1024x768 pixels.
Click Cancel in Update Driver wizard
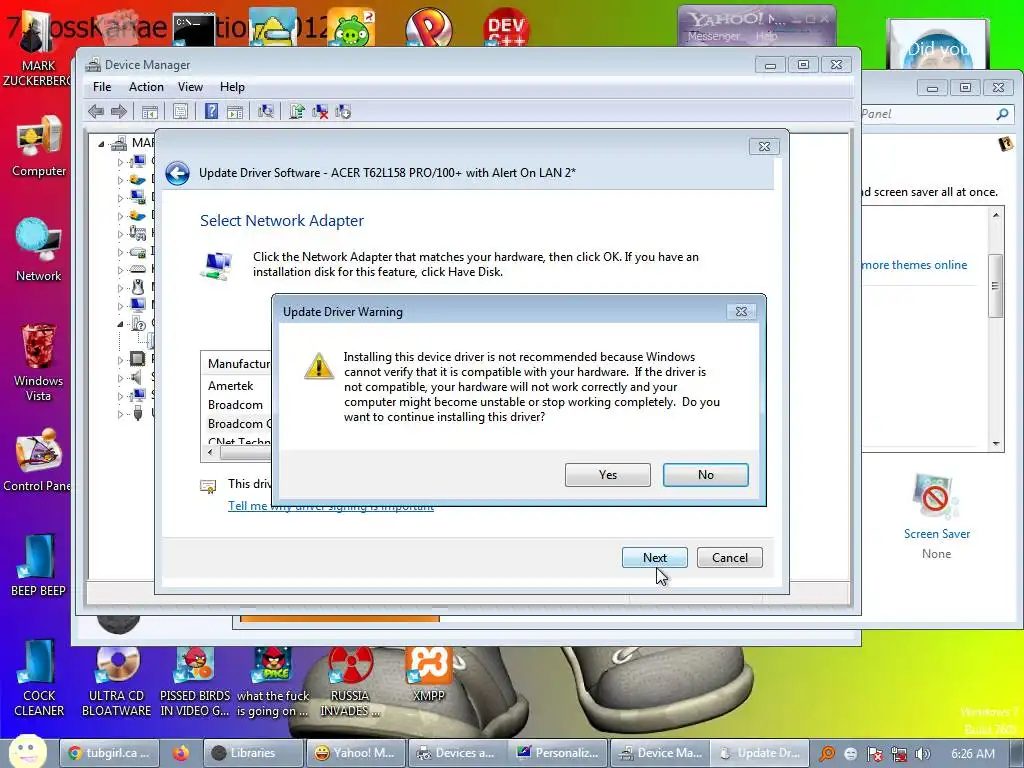(x=729, y=558)
